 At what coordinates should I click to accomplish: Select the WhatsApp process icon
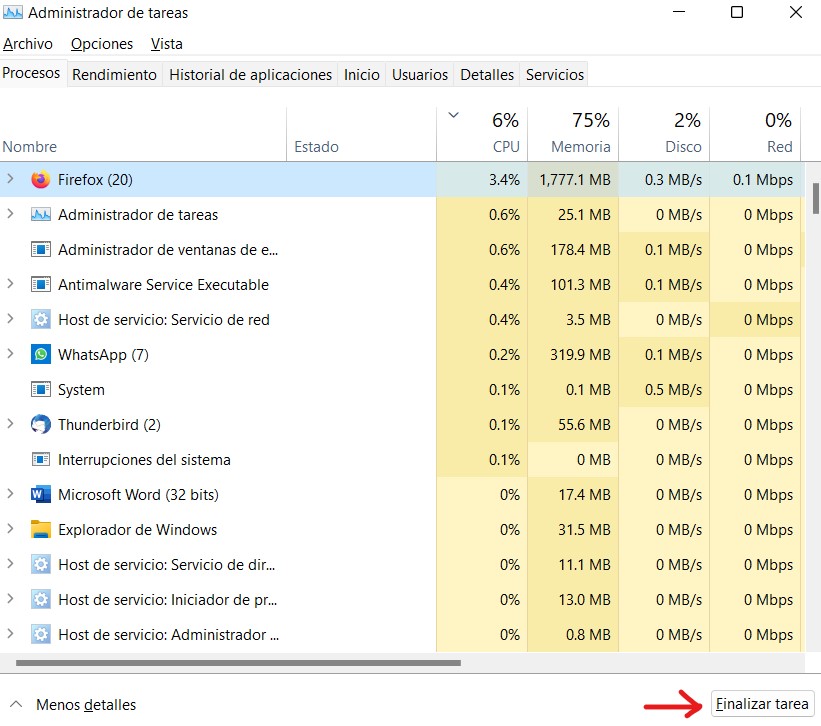(40, 355)
